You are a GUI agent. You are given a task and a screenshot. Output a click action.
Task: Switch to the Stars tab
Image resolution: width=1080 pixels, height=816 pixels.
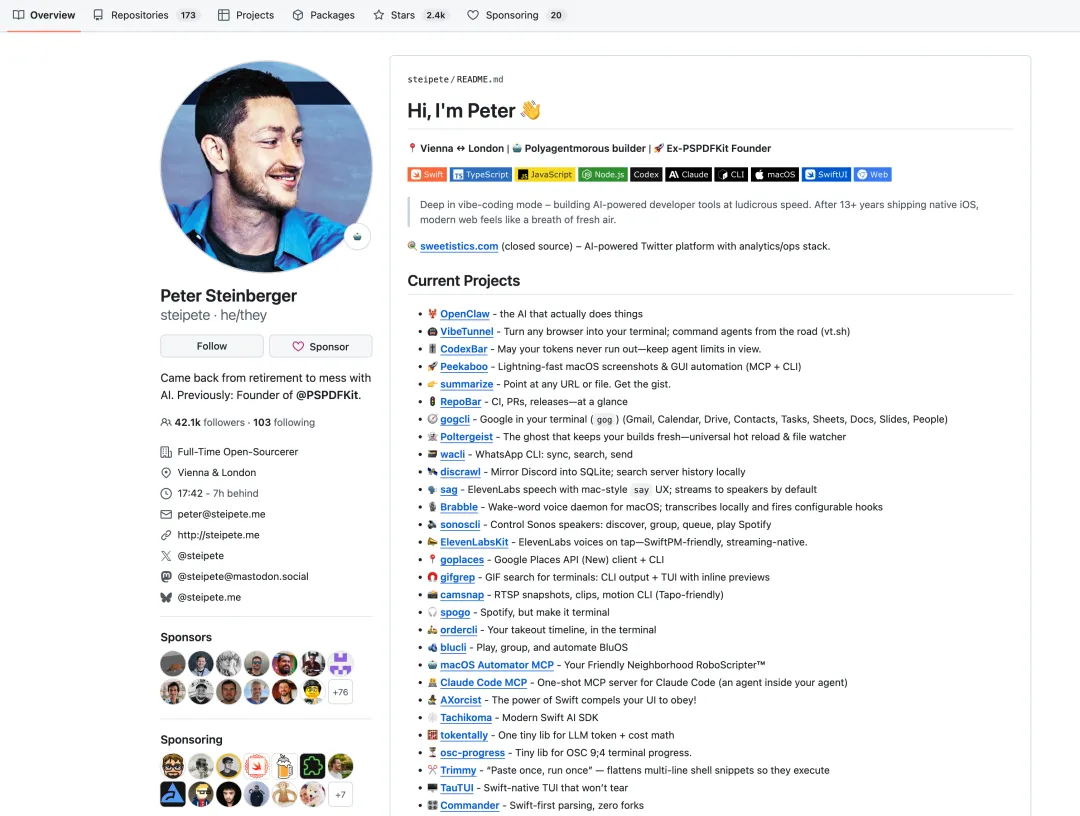pyautogui.click(x=410, y=15)
